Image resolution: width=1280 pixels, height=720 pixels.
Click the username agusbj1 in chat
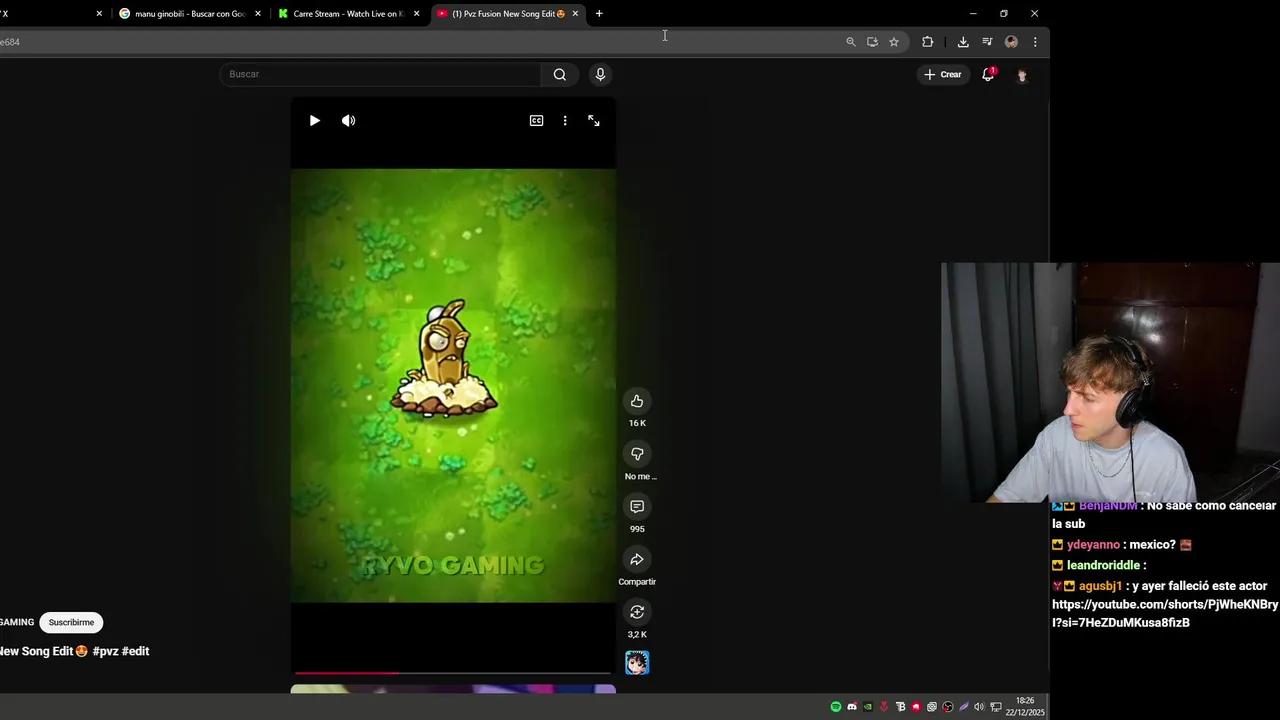tap(1101, 586)
